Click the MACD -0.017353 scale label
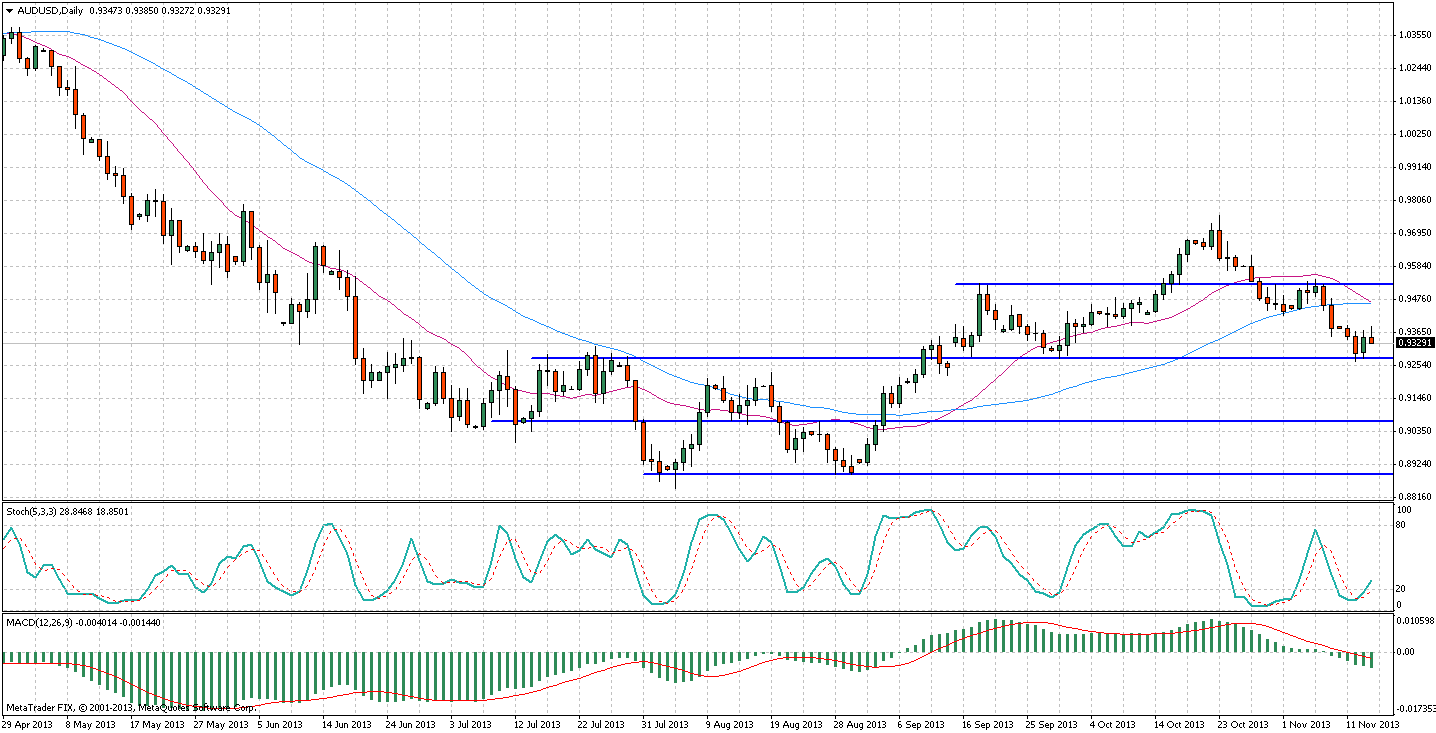This screenshot has width=1436, height=733. click(x=1414, y=707)
